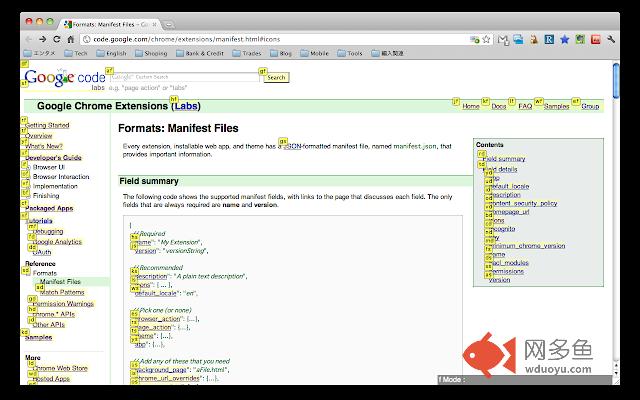Open the エンタメ bookmarks folder
The image size is (640, 400).
point(39,53)
